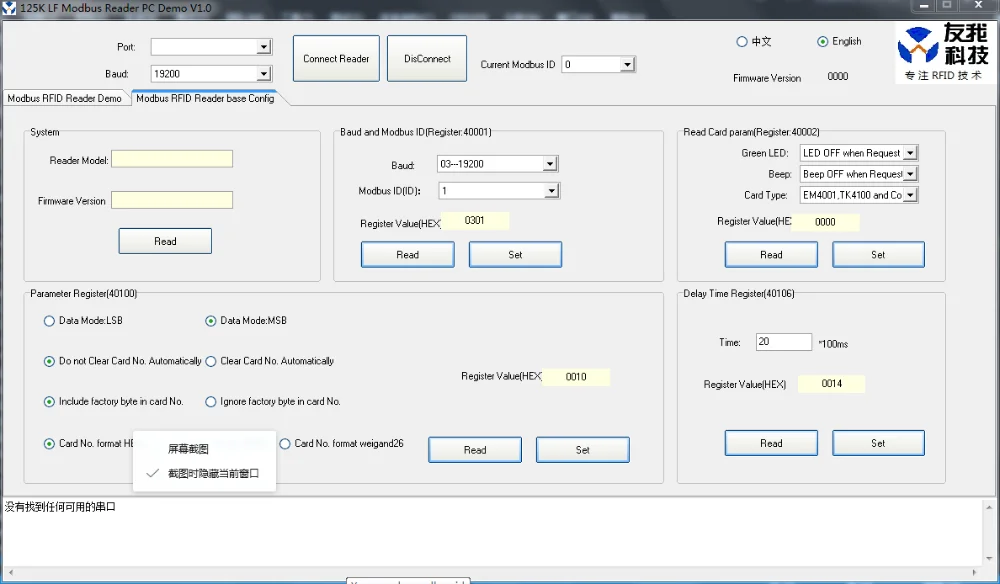Click Register Value field showing 0014
This screenshot has height=584, width=1000.
[832, 384]
